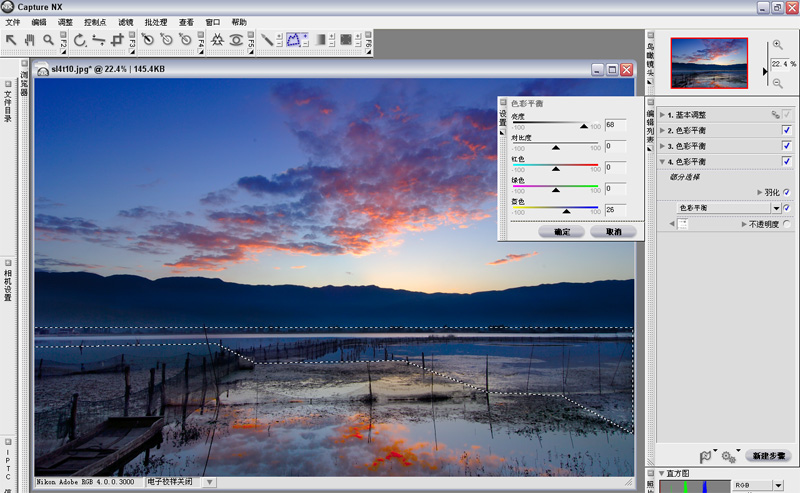This screenshot has width=800, height=493.
Task: Click the 确定 confirm button
Action: [x=561, y=232]
